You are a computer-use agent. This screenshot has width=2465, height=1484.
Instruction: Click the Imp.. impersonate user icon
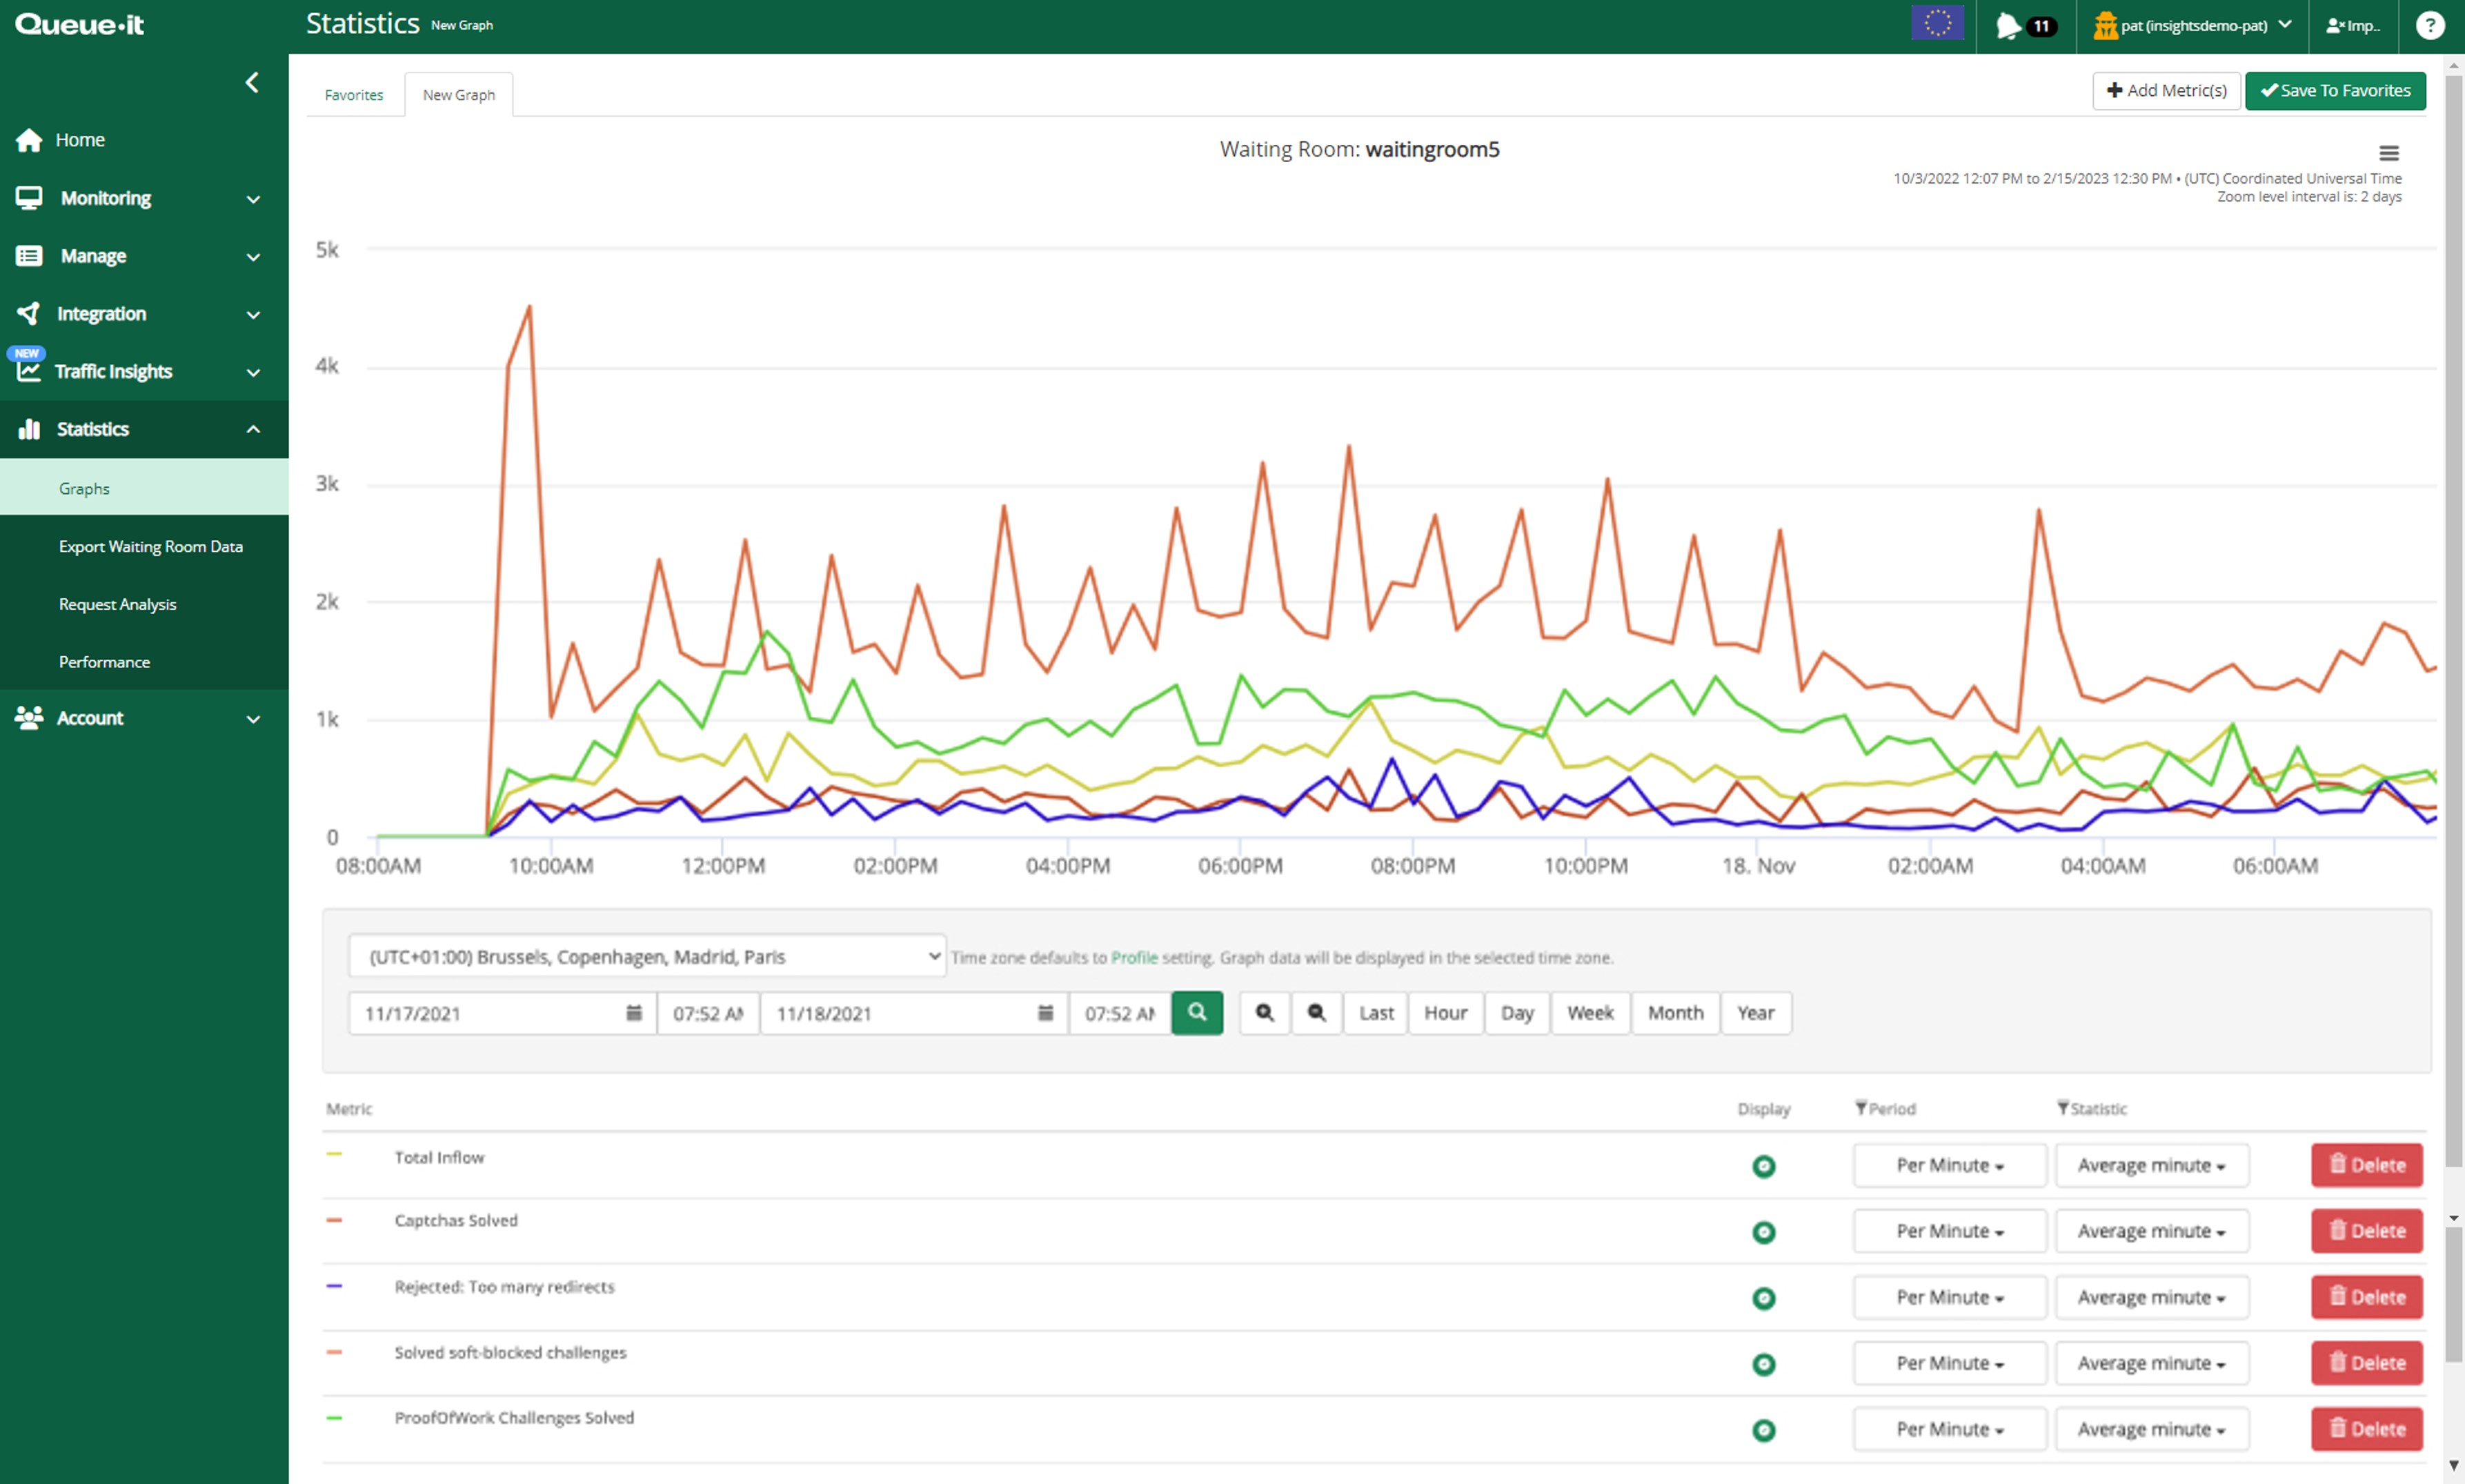point(2353,26)
